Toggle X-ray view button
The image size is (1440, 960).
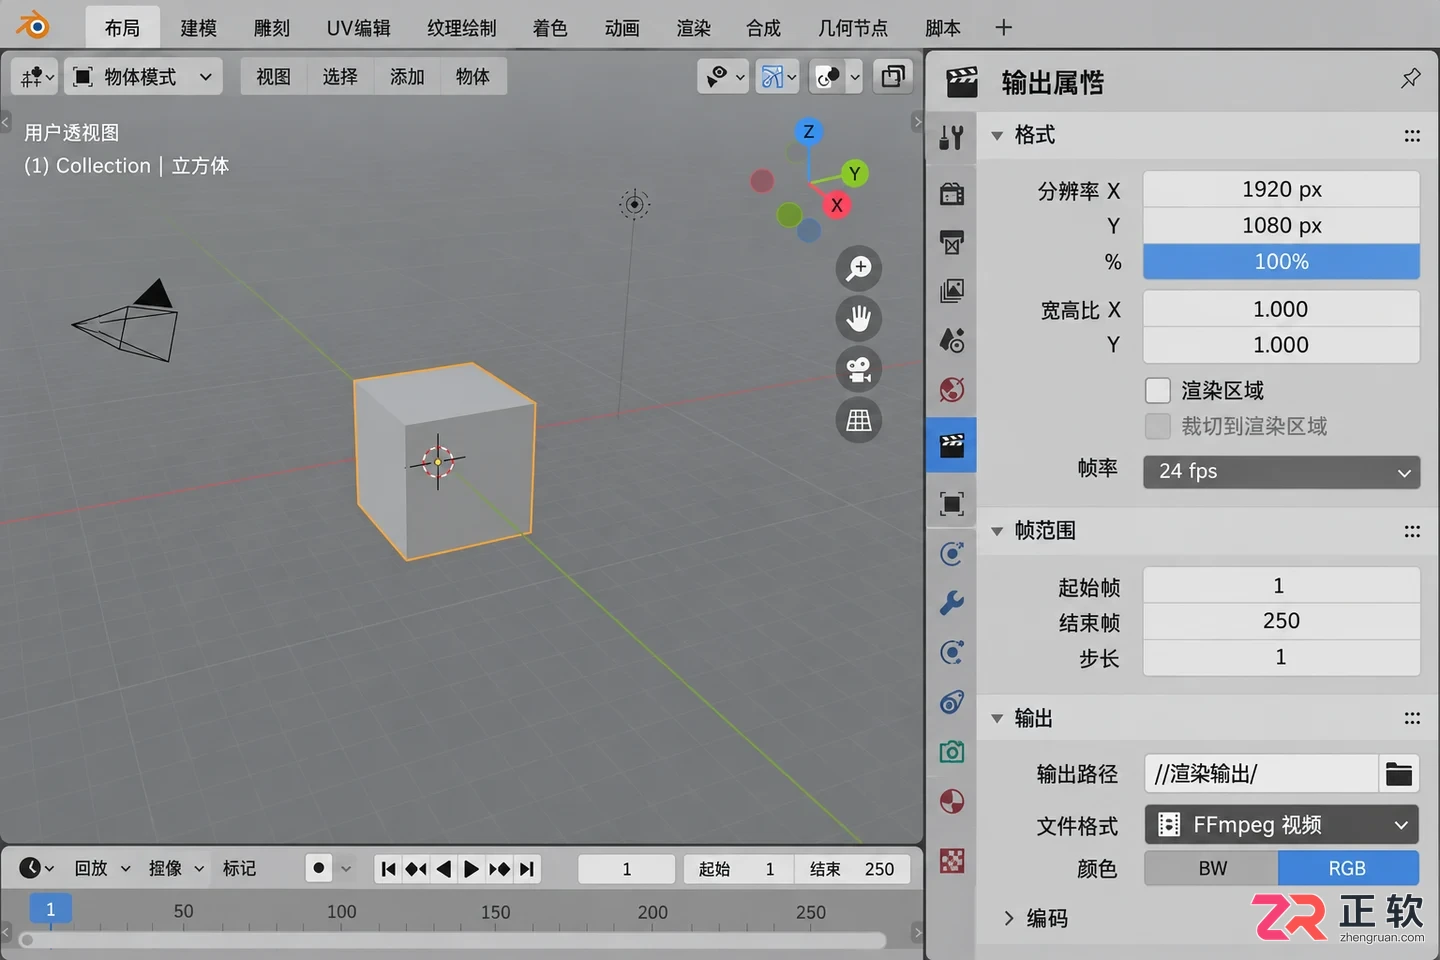click(x=892, y=76)
